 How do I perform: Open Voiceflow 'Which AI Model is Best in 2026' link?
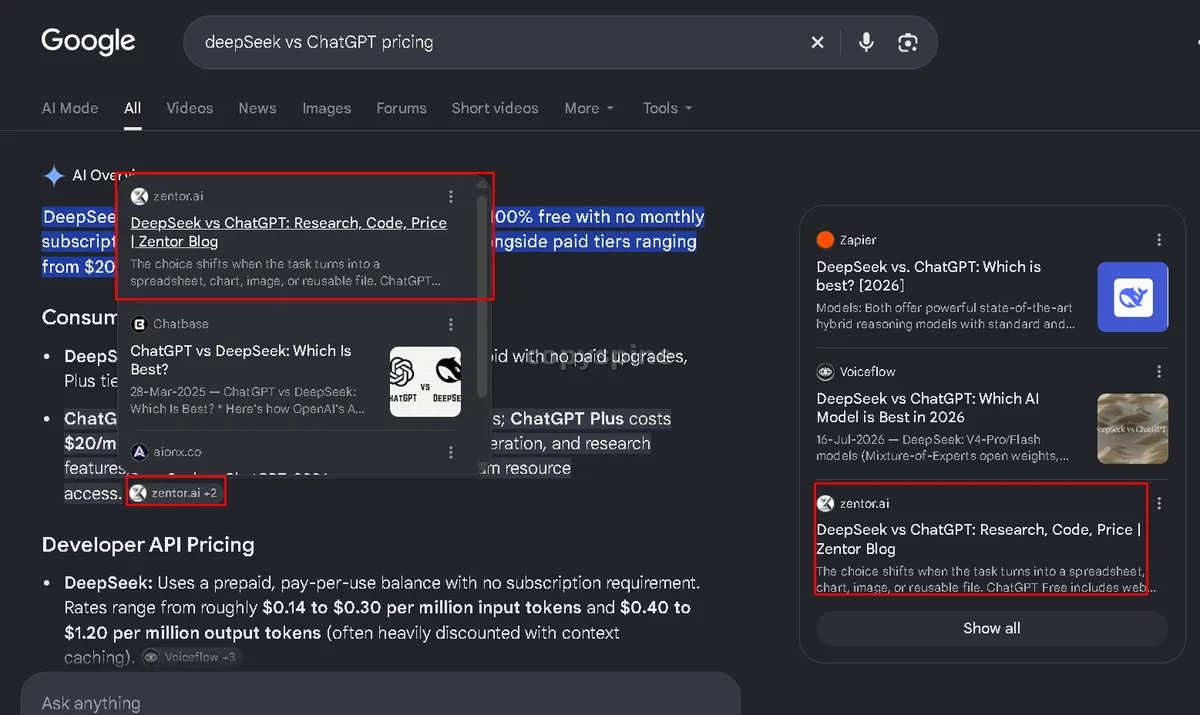pos(928,407)
